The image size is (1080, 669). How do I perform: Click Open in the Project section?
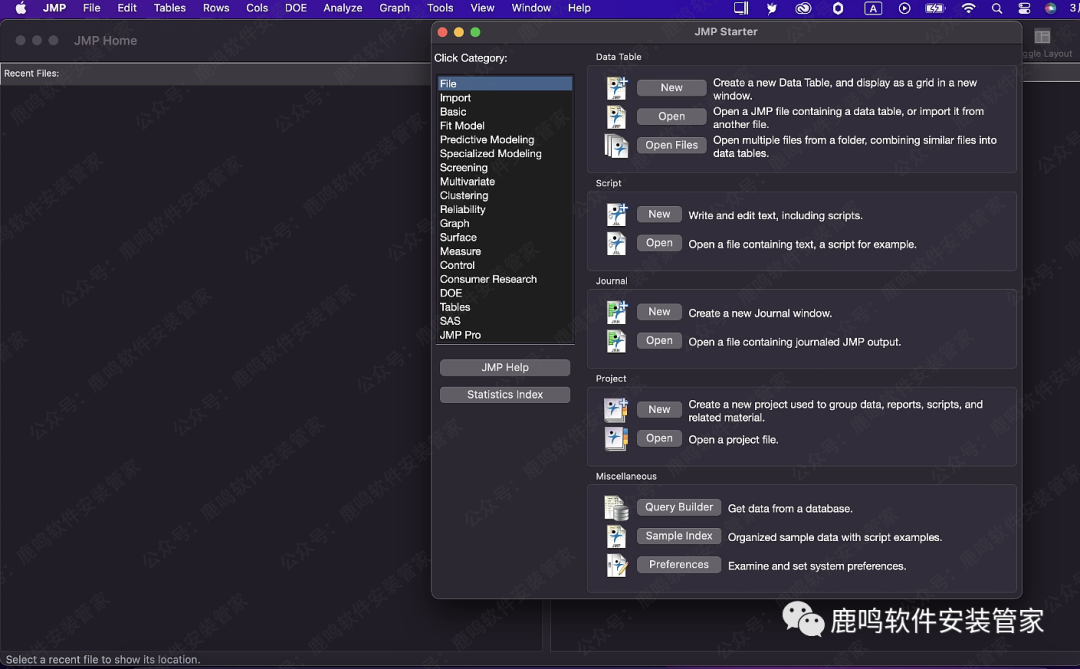click(659, 439)
